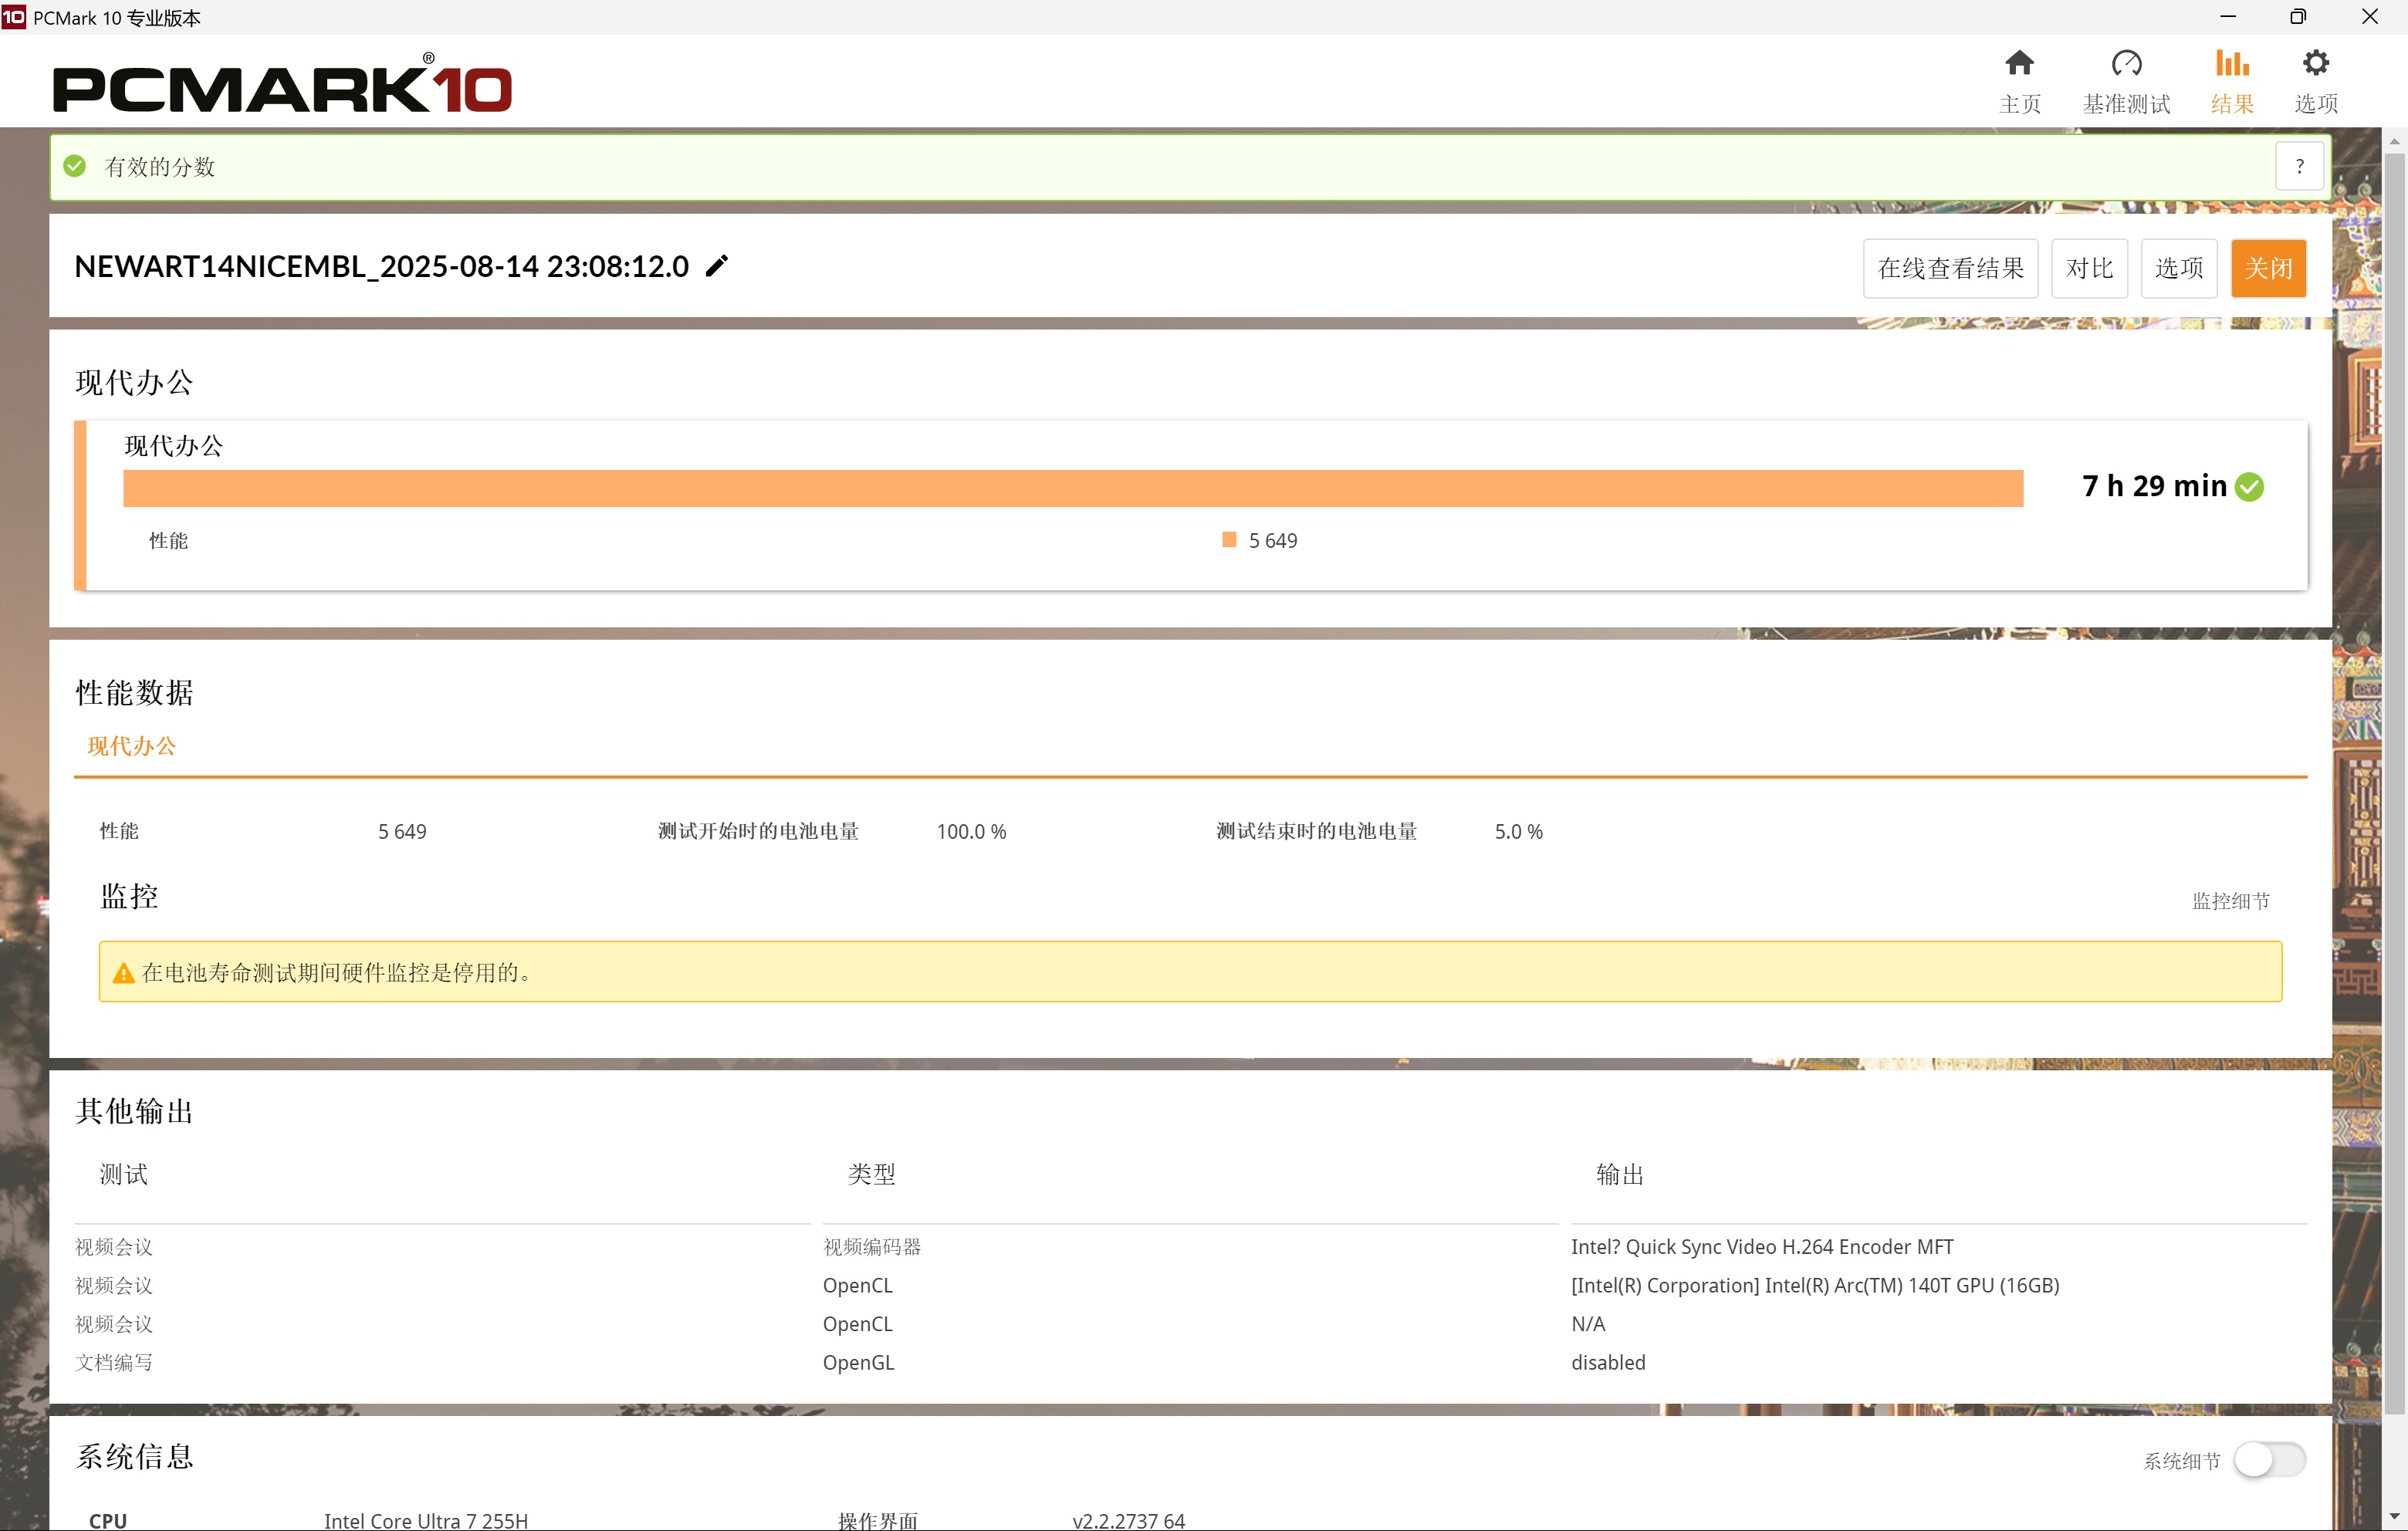2408x1531 pixels.
Task: Click the N/A OpenCL output value
Action: (x=1588, y=1324)
